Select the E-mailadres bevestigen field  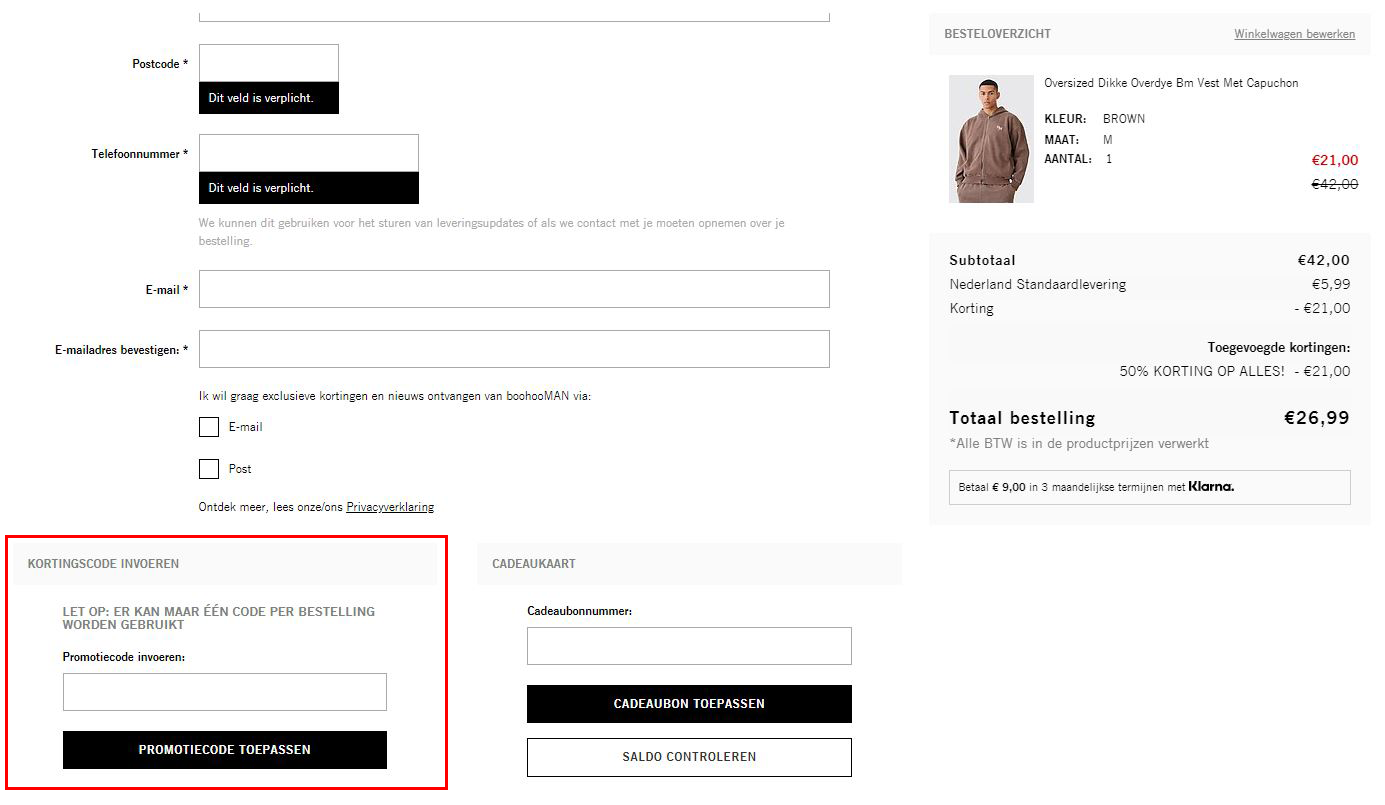(x=513, y=349)
